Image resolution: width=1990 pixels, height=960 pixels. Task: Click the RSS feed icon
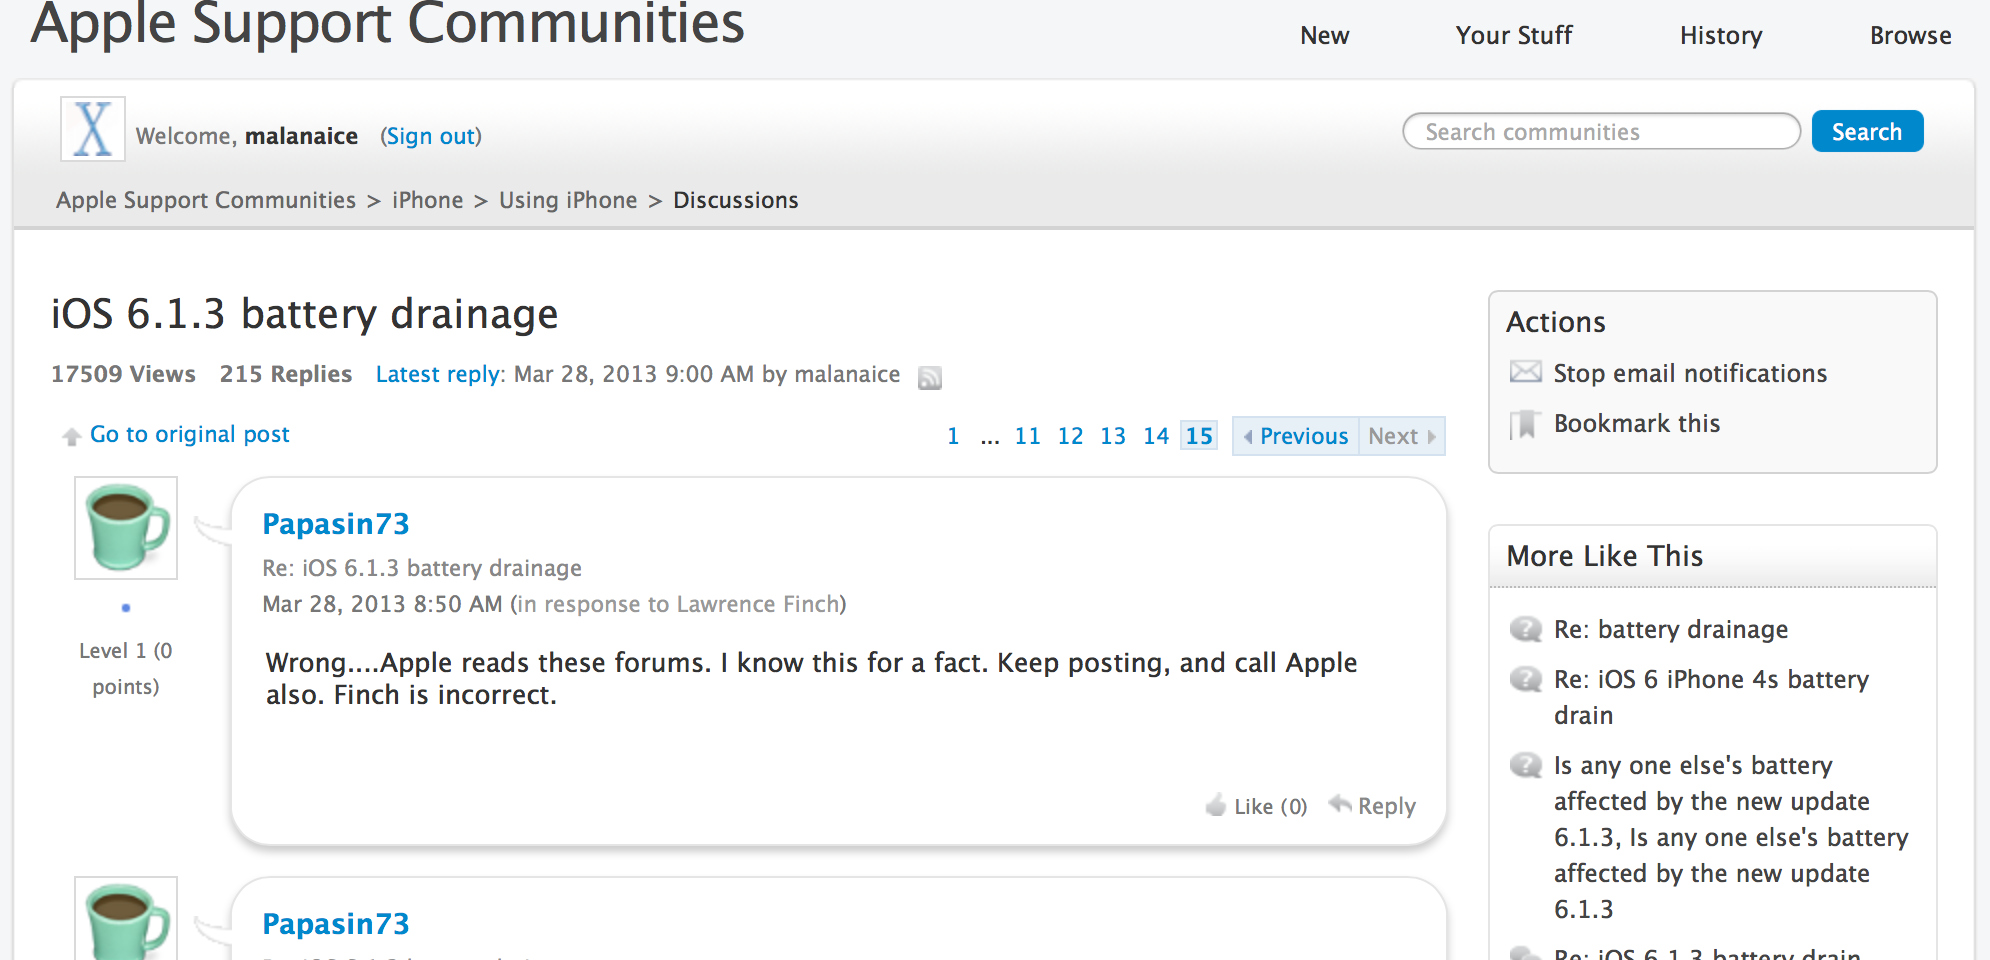(x=930, y=377)
